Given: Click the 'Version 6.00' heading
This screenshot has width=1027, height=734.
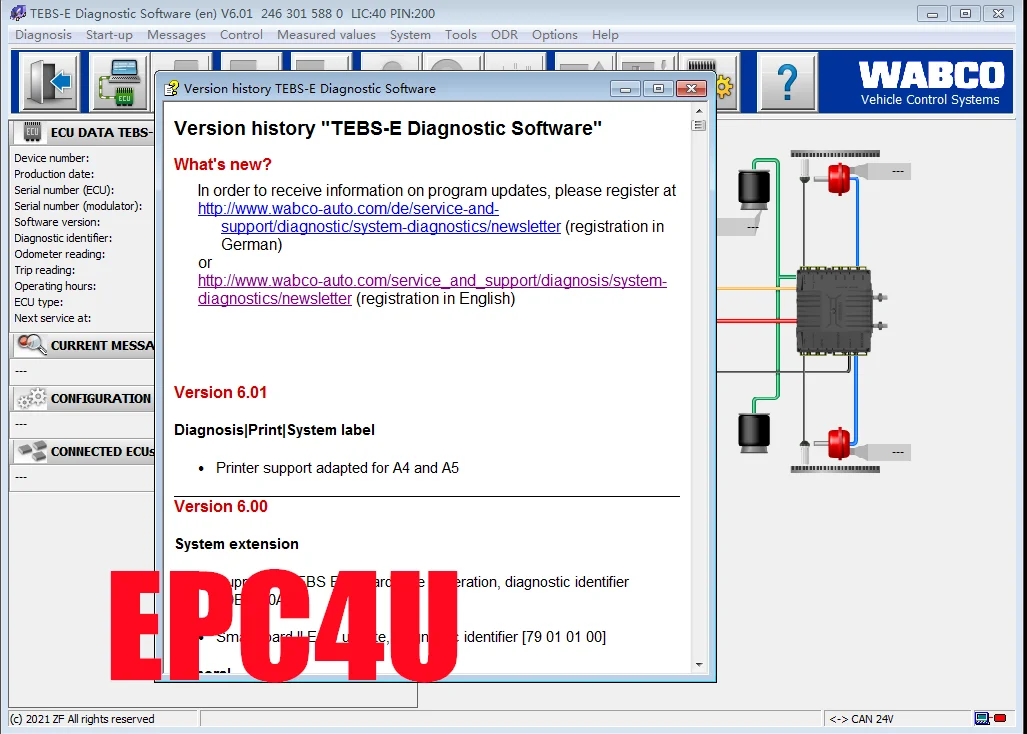Looking at the screenshot, I should [221, 506].
